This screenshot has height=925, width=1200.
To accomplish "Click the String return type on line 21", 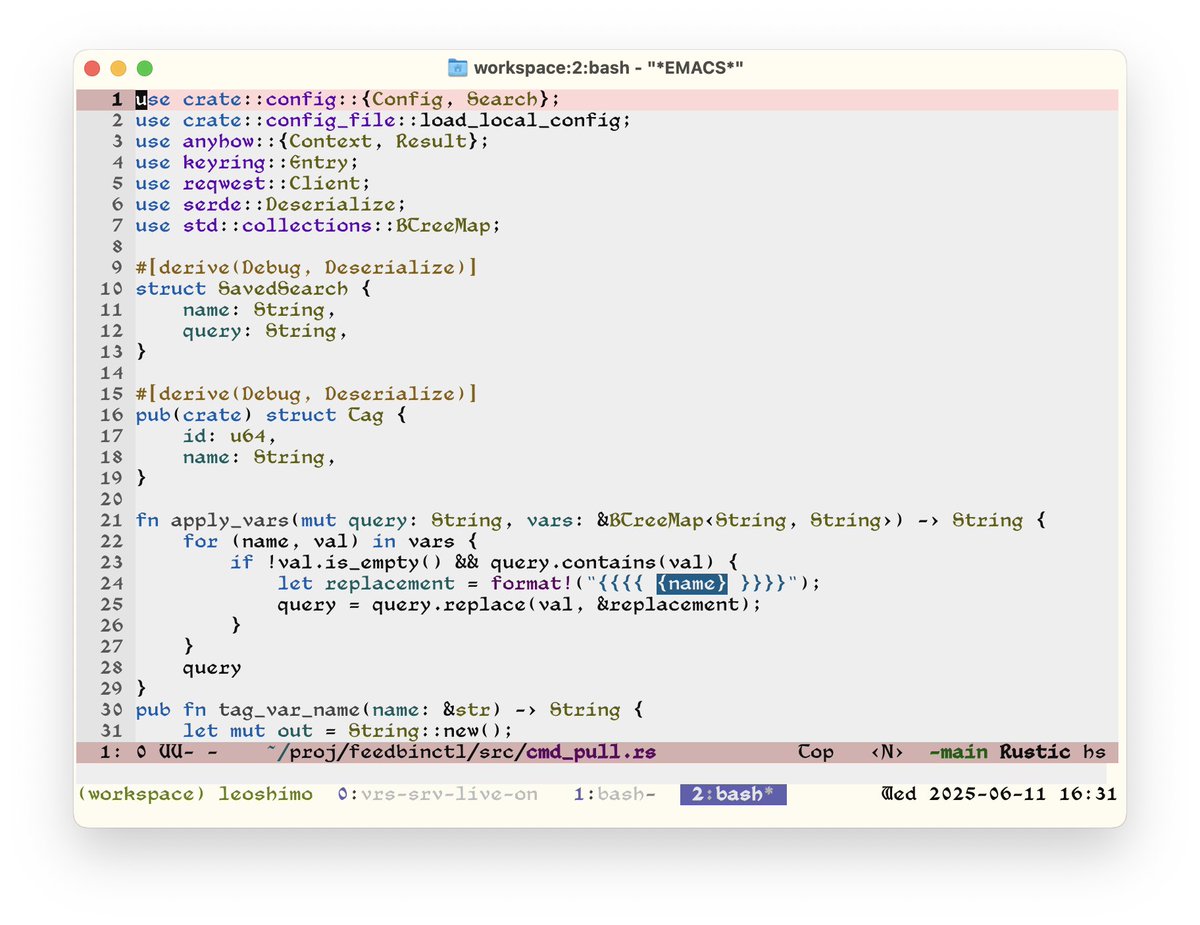I will [987, 520].
